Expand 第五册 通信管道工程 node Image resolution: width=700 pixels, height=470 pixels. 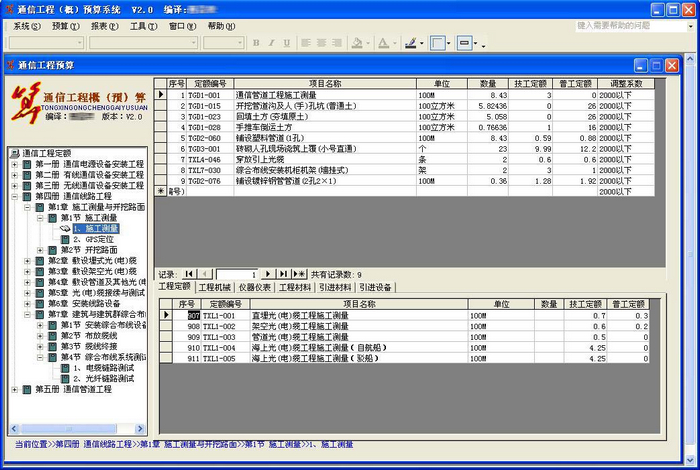point(14,389)
